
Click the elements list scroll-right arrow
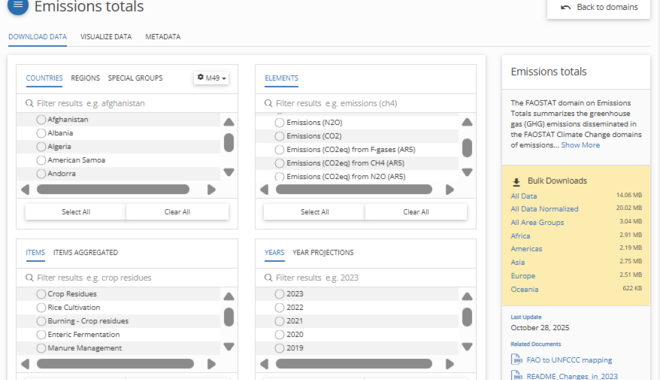(x=450, y=189)
